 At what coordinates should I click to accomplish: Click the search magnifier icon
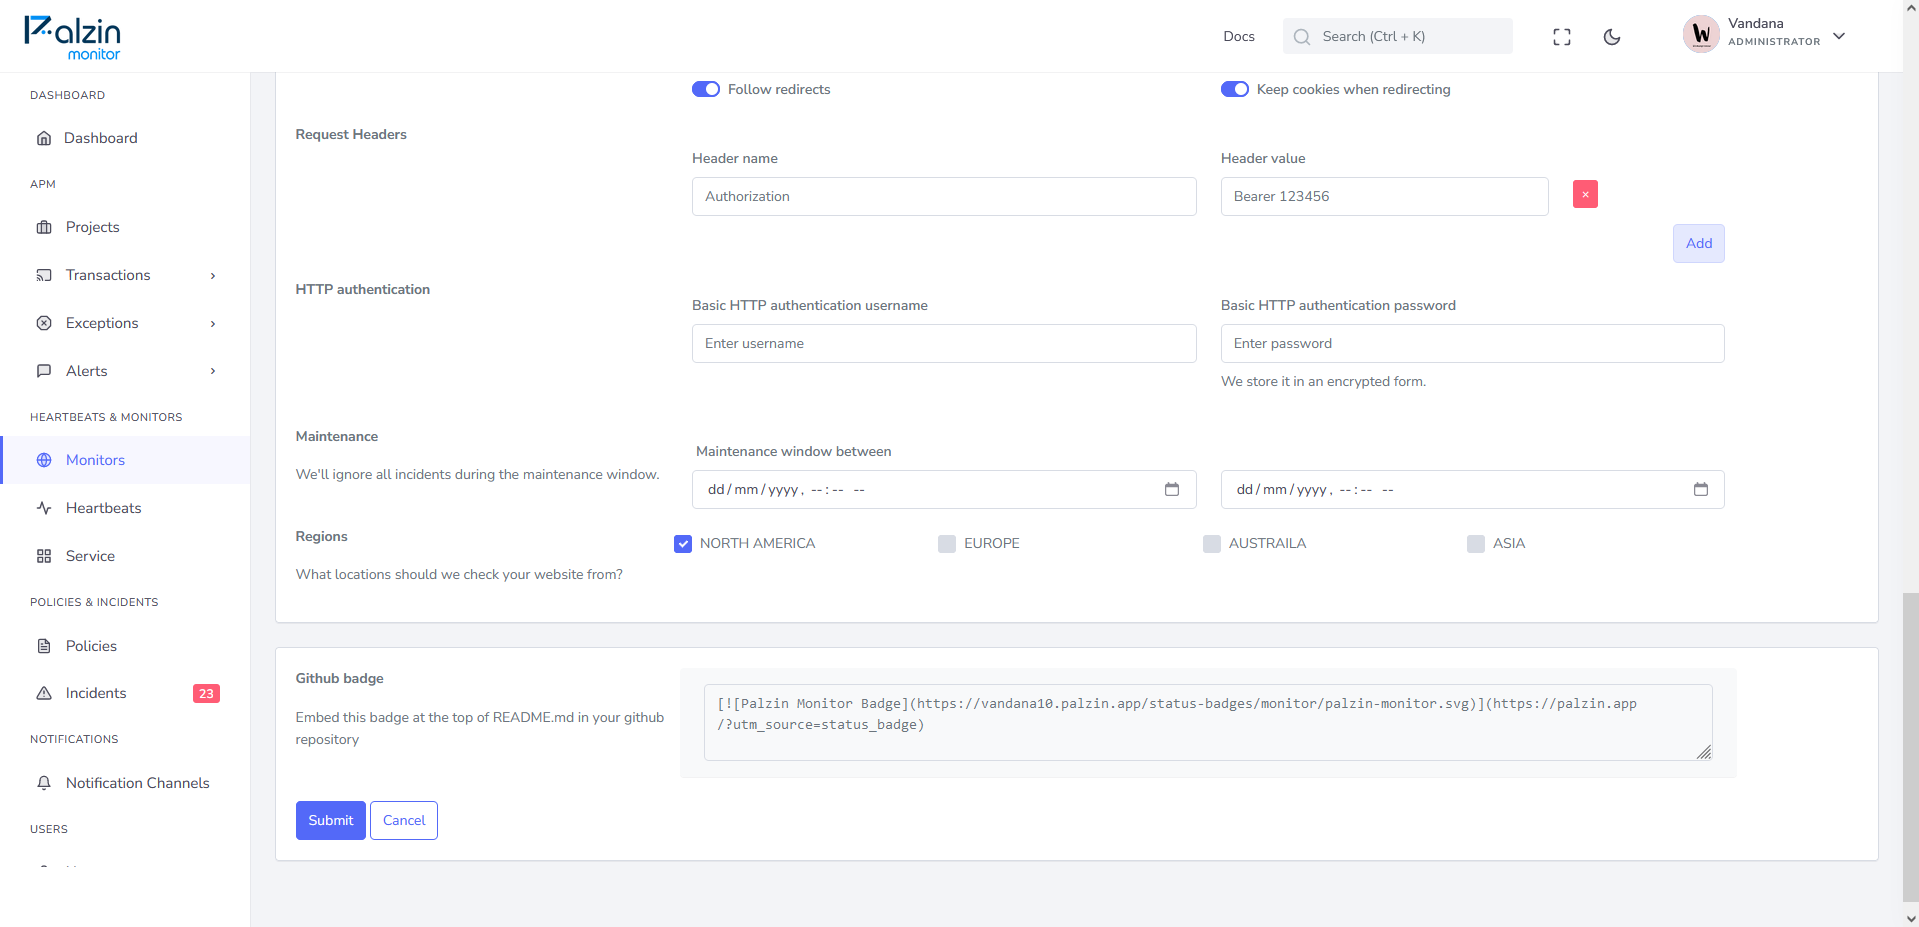tap(1302, 37)
